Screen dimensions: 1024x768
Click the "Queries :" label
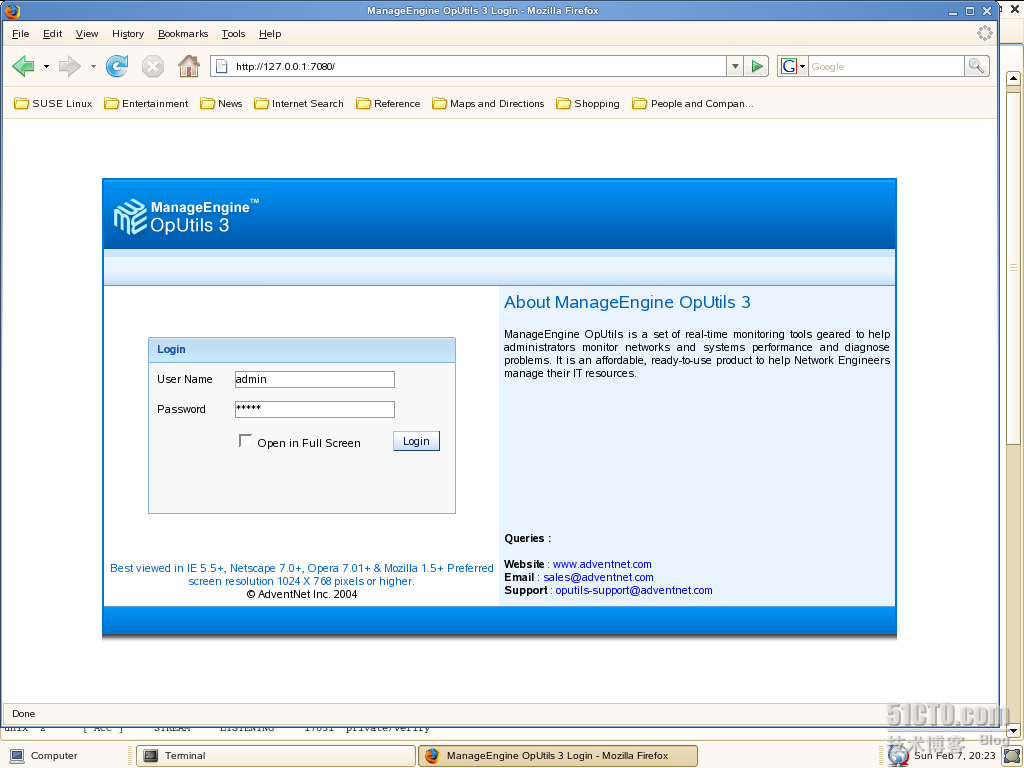tap(528, 538)
